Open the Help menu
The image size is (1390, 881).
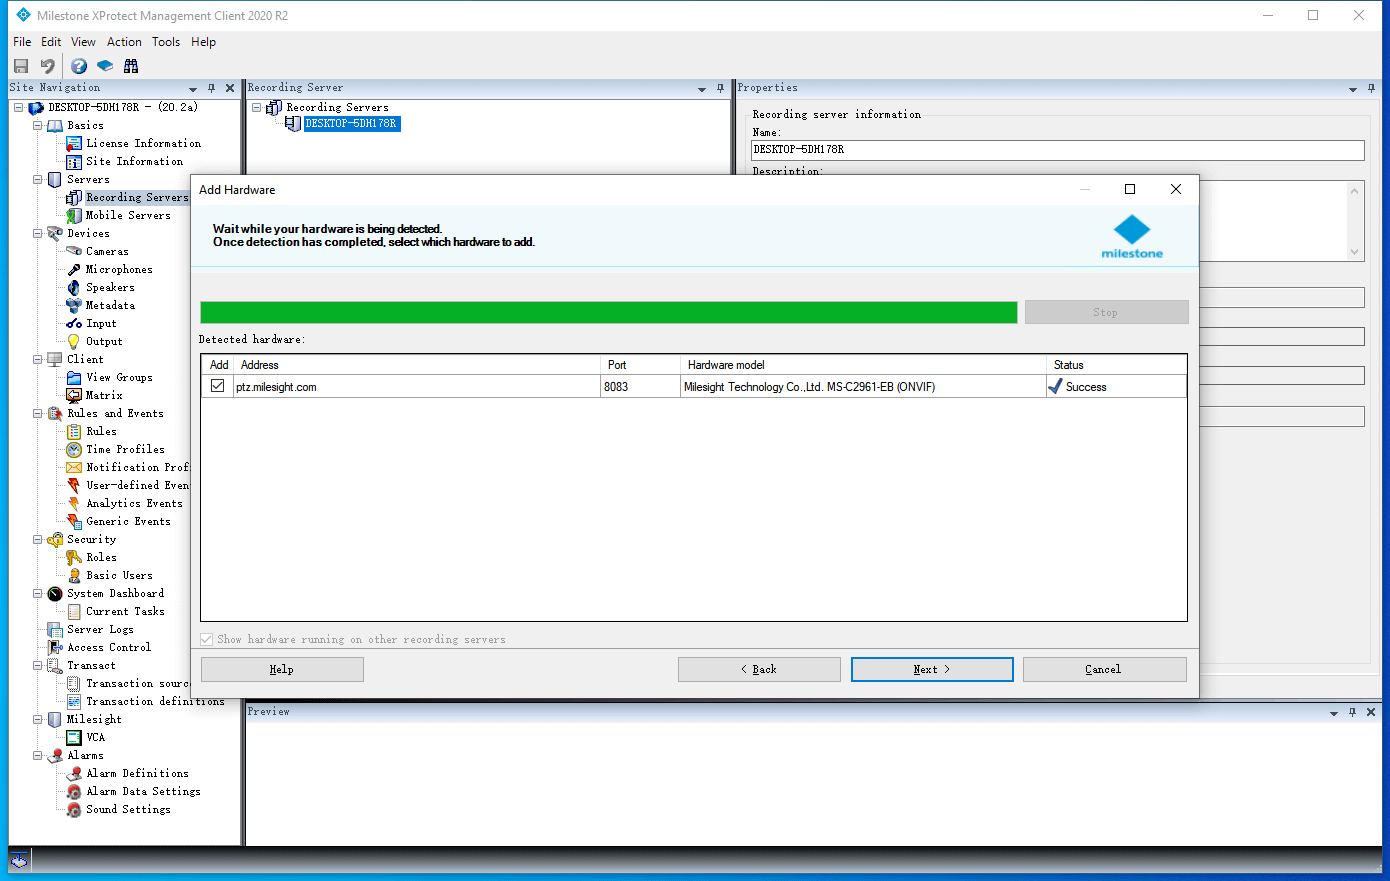203,42
